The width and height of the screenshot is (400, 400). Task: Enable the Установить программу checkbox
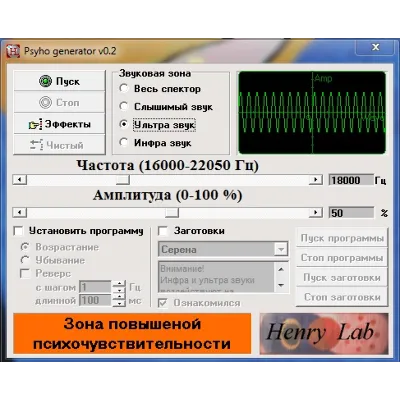point(78,231)
